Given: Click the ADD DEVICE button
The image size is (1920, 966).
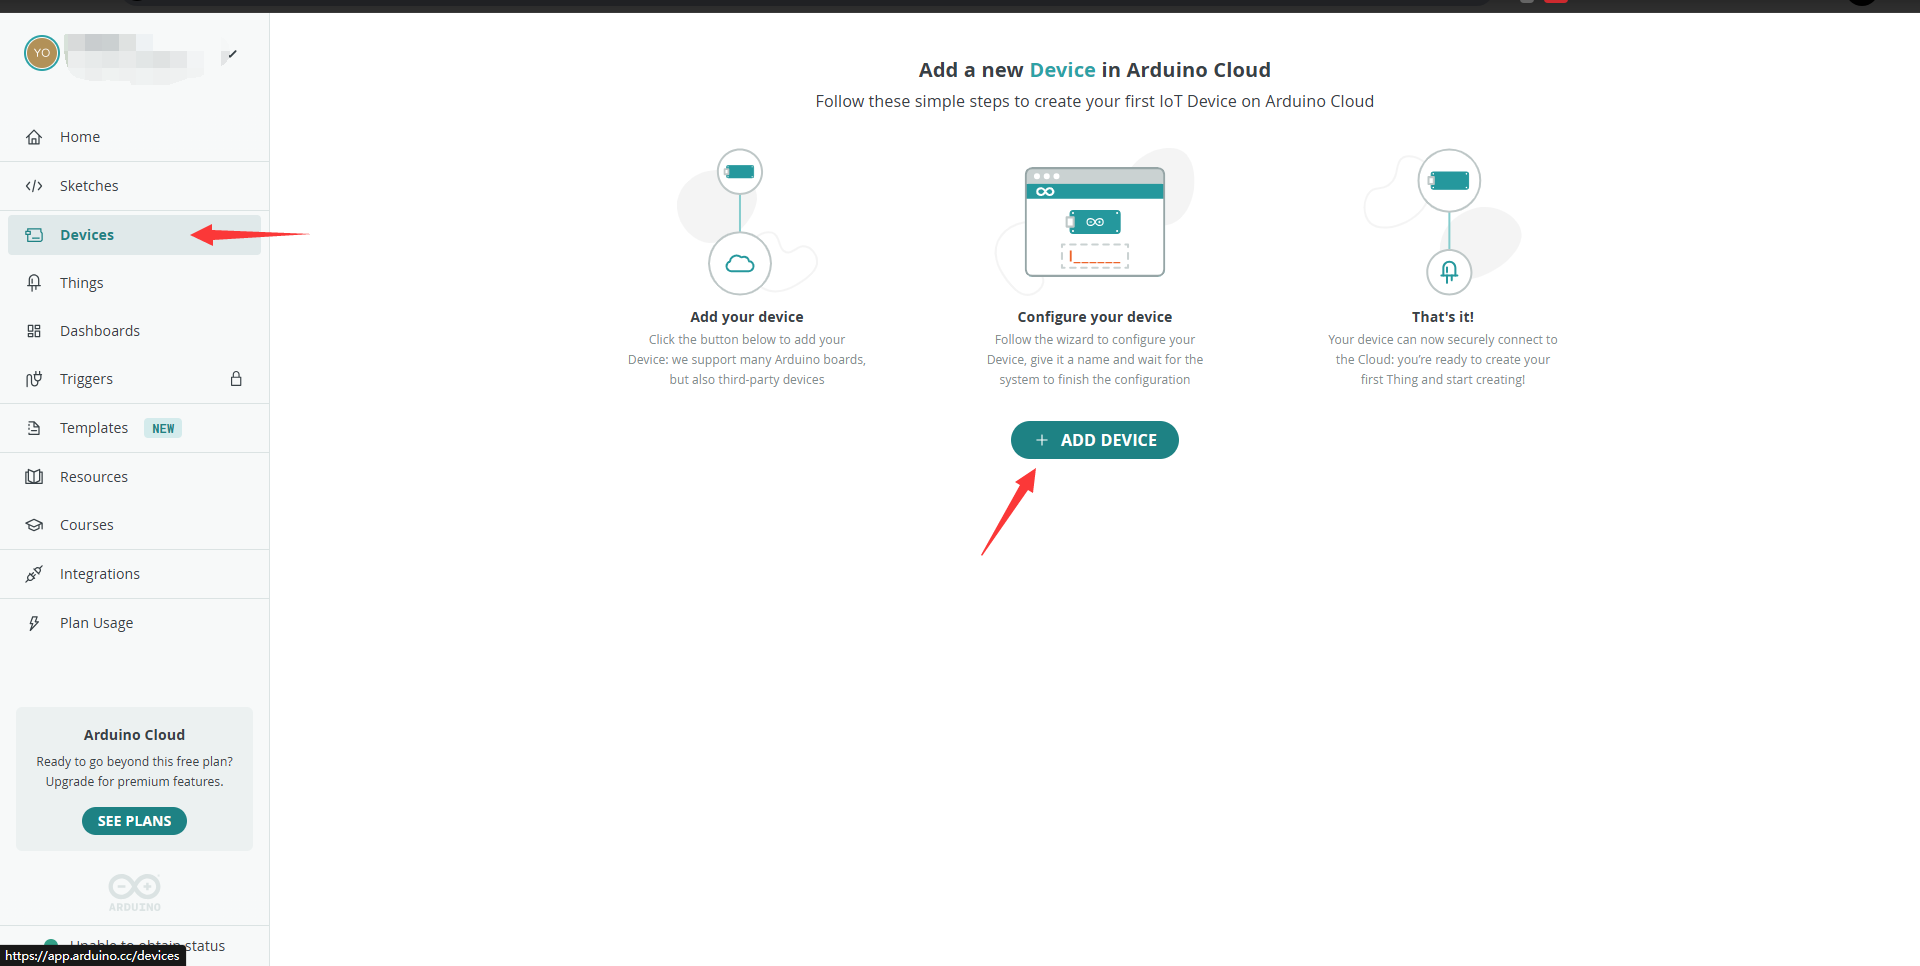Looking at the screenshot, I should (1094, 440).
